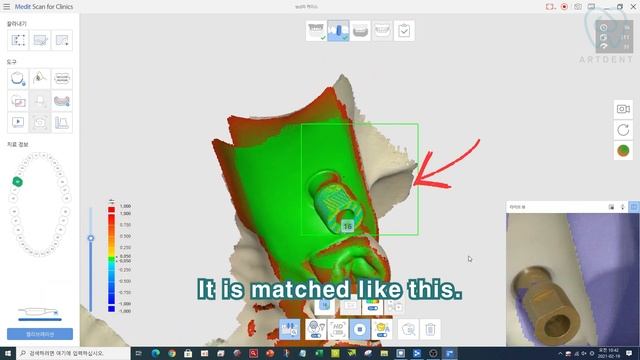This screenshot has height=360, width=640.
Task: Enable the HD scan mode
Action: click(x=338, y=329)
